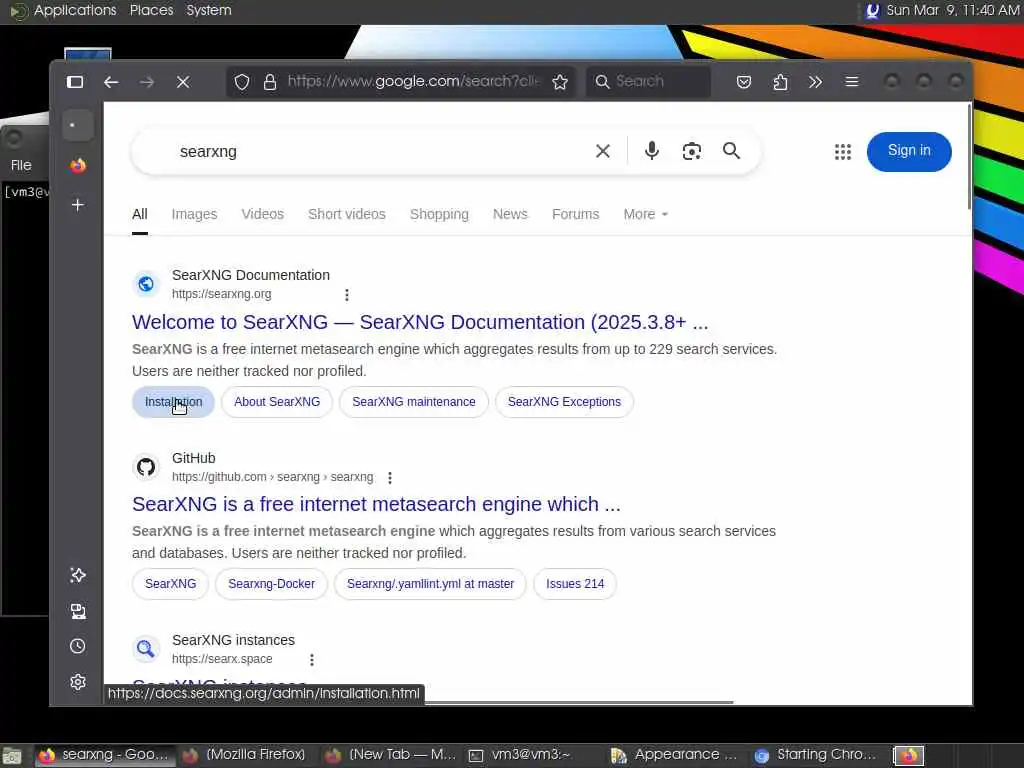Open File menu in background terminal window
This screenshot has width=1024, height=768.
(x=21, y=165)
